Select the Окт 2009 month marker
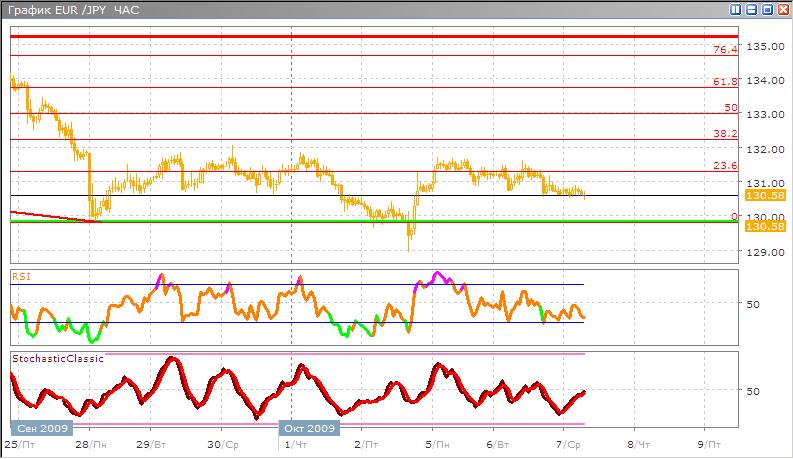The image size is (793, 459). point(310,427)
